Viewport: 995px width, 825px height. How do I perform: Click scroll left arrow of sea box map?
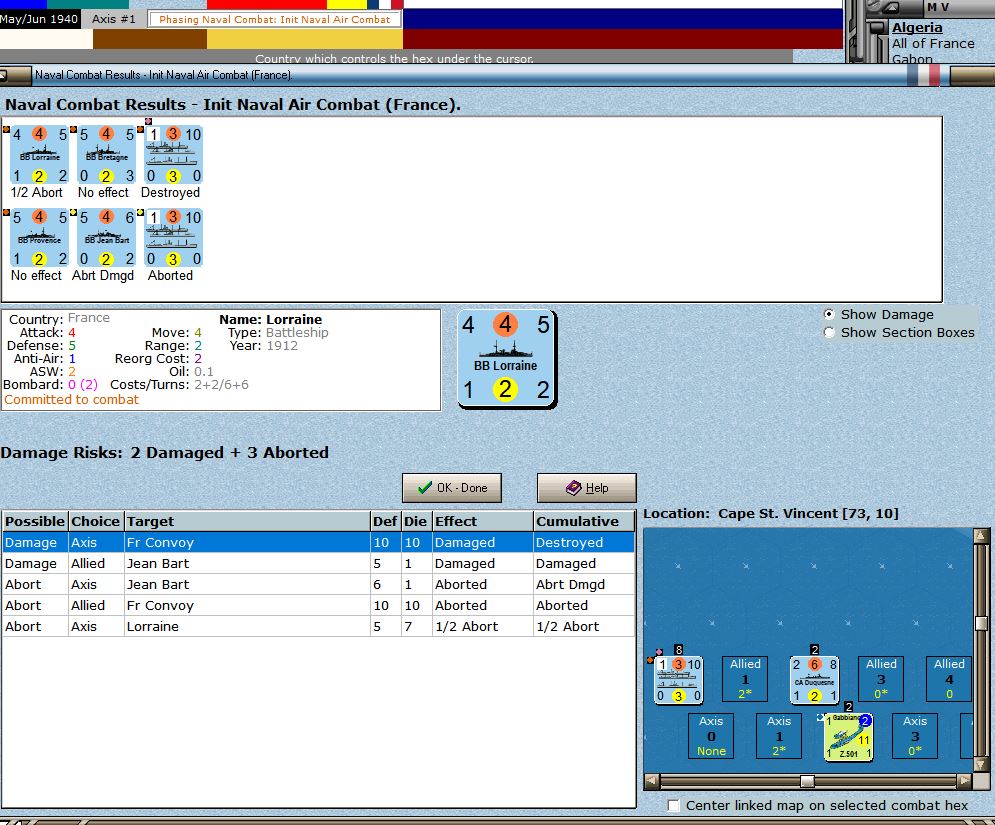(x=652, y=781)
